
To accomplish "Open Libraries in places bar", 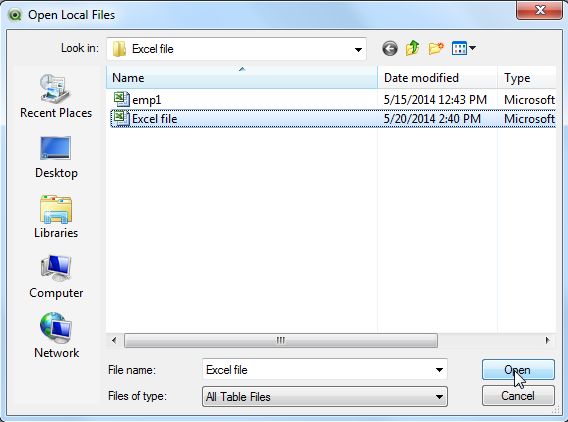I will (56, 217).
